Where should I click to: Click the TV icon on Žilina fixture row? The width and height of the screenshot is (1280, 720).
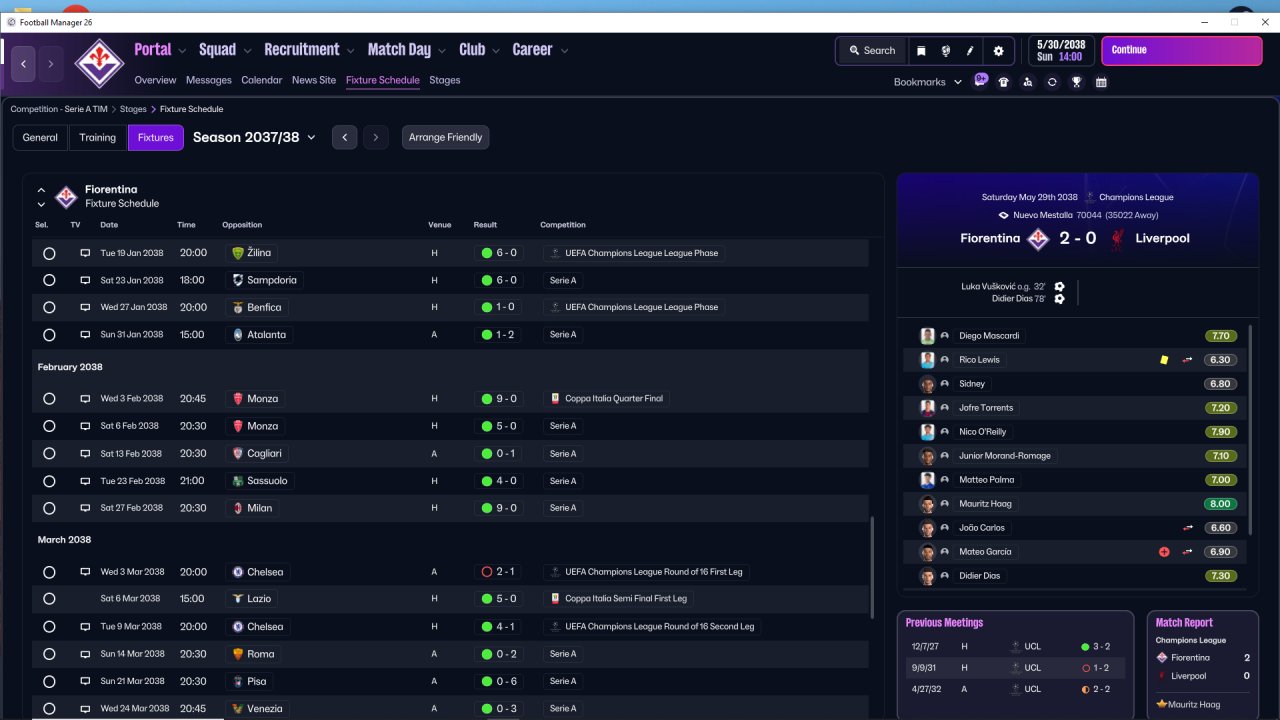(85, 253)
